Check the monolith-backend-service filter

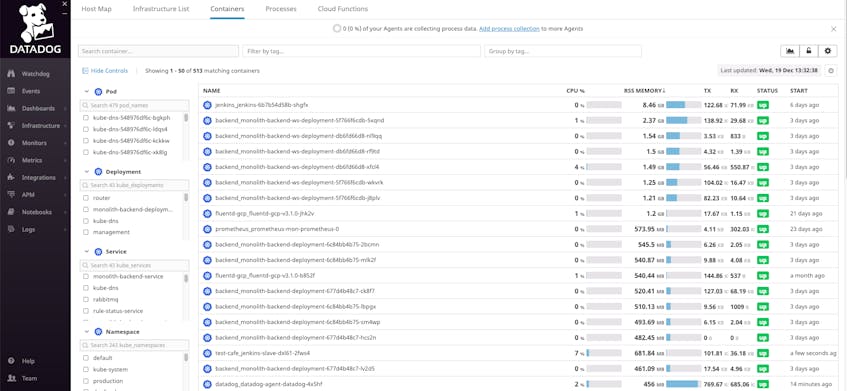tap(85, 277)
